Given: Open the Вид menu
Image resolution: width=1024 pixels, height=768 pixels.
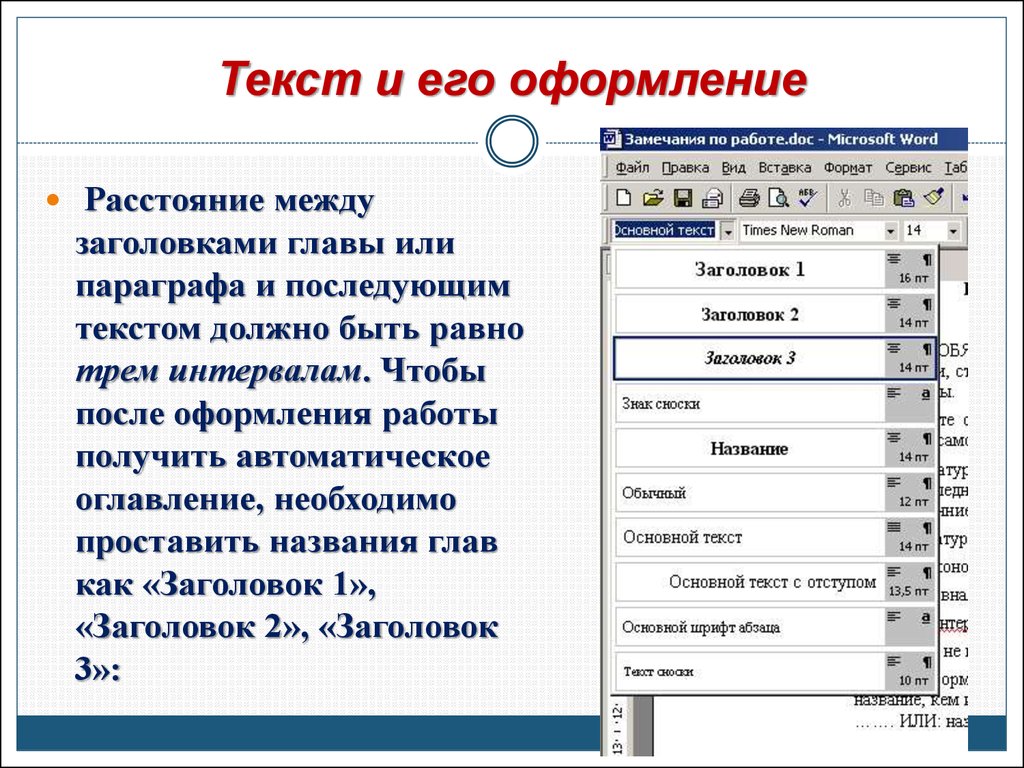Looking at the screenshot, I should tap(733, 168).
